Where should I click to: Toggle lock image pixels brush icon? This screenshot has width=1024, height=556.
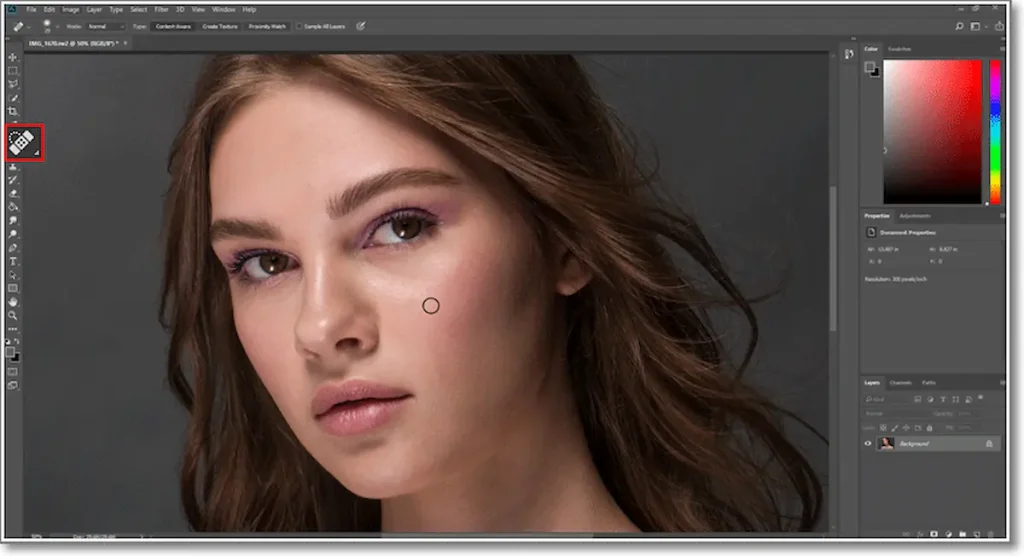pos(895,428)
